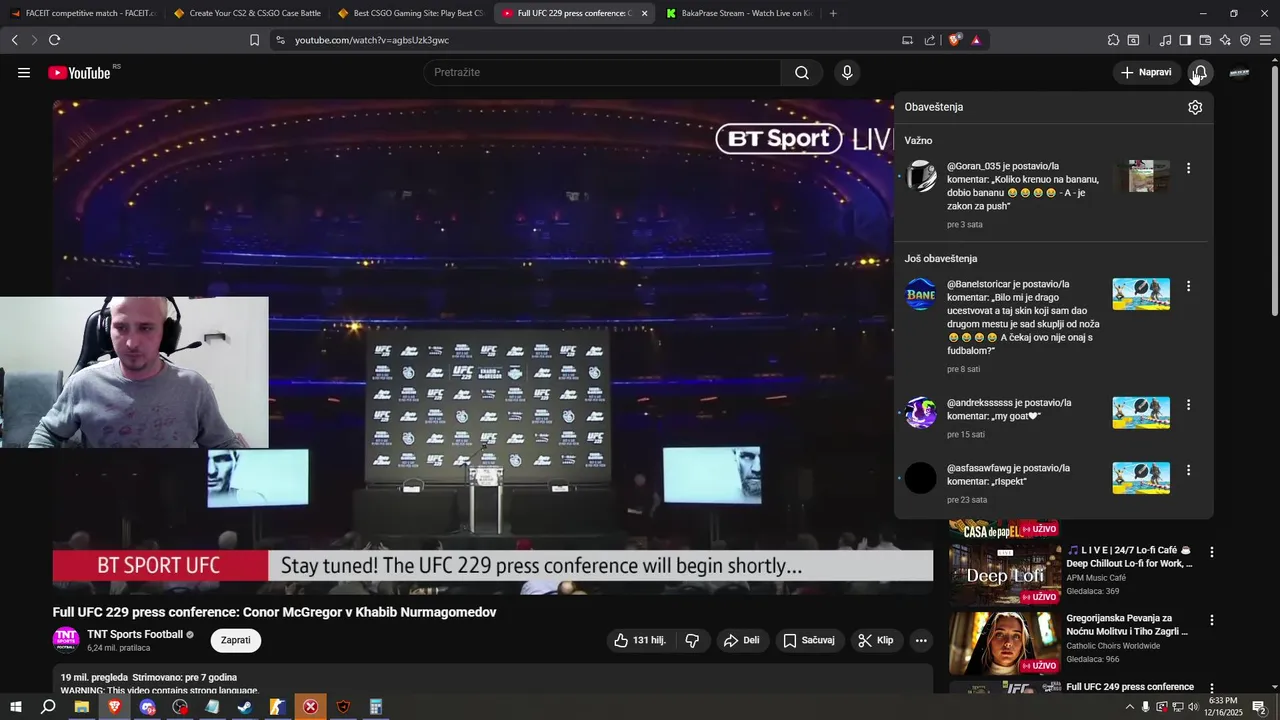Viewport: 1280px width, 720px height.
Task: Open the browser main menu
Action: [x=1266, y=40]
